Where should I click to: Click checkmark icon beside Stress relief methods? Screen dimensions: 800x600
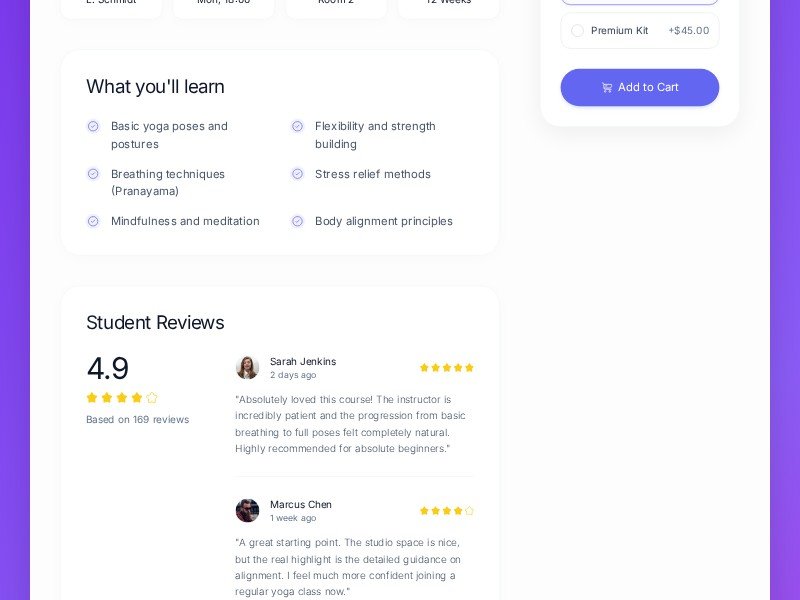pos(297,174)
